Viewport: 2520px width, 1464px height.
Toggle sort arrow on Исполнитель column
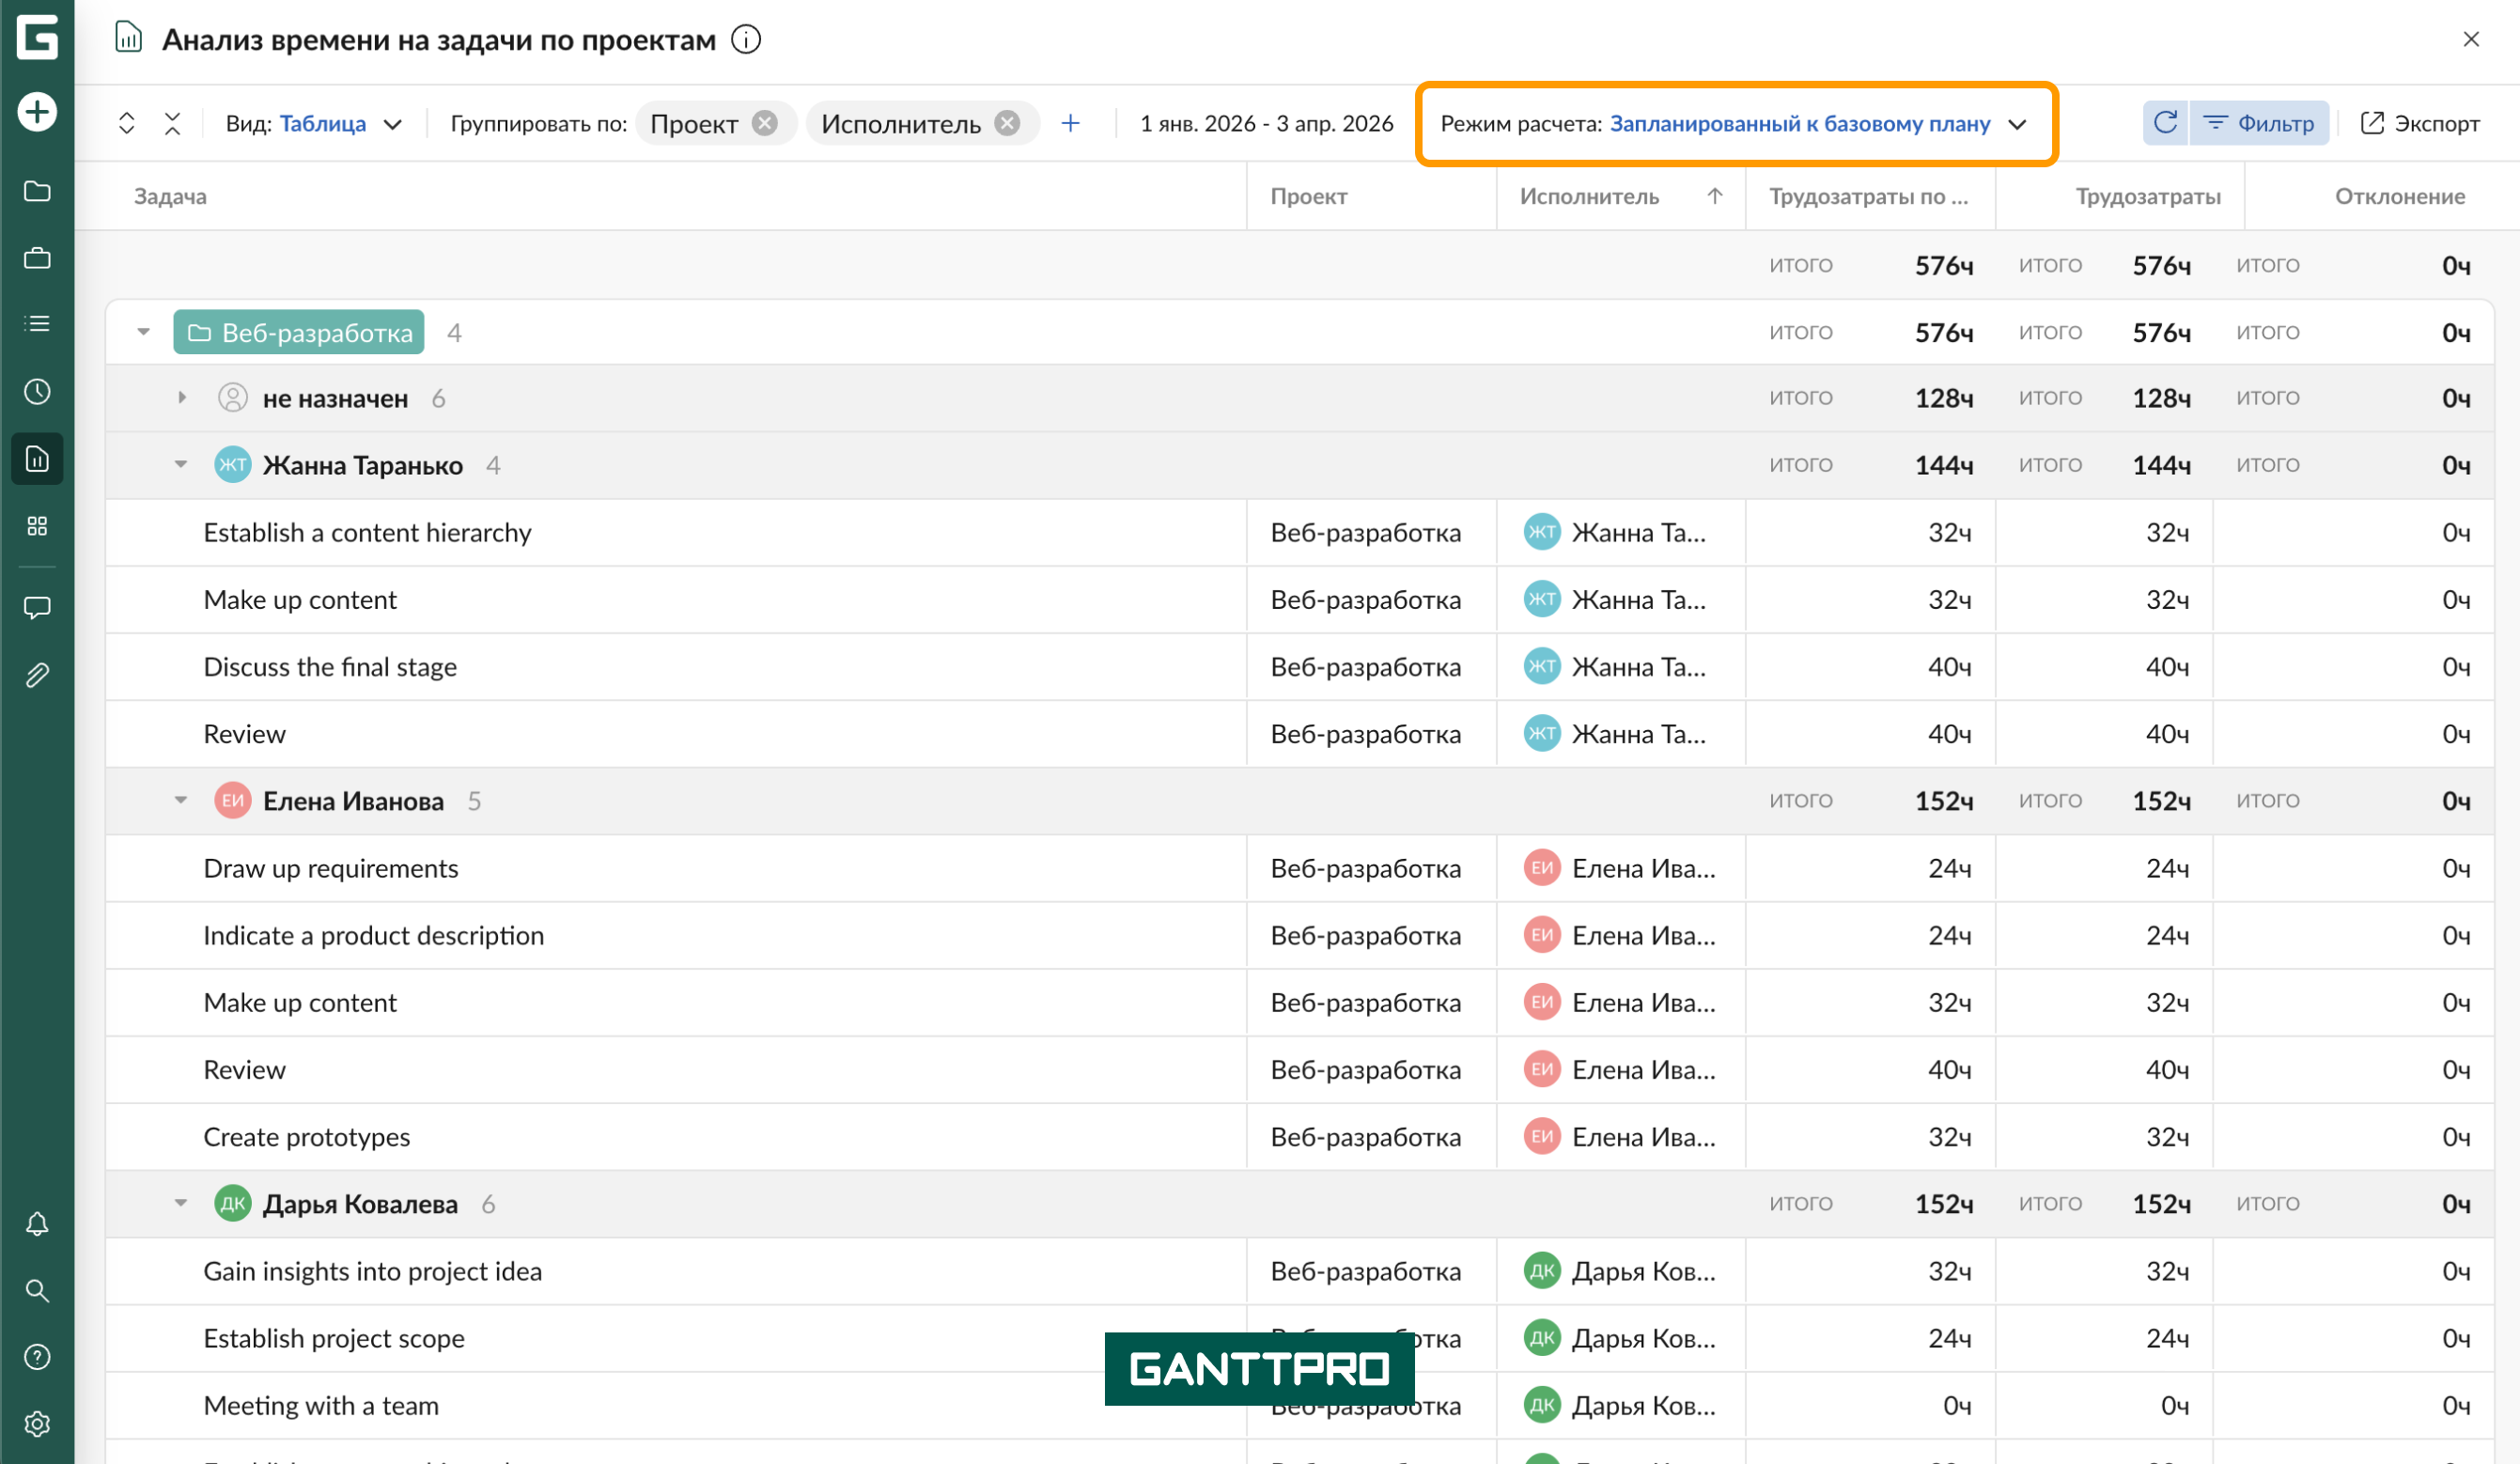pos(1715,196)
